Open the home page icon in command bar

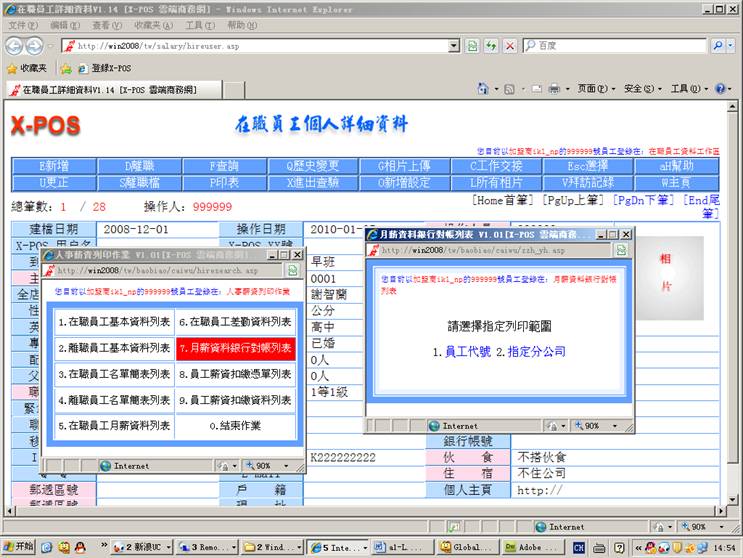pos(483,89)
